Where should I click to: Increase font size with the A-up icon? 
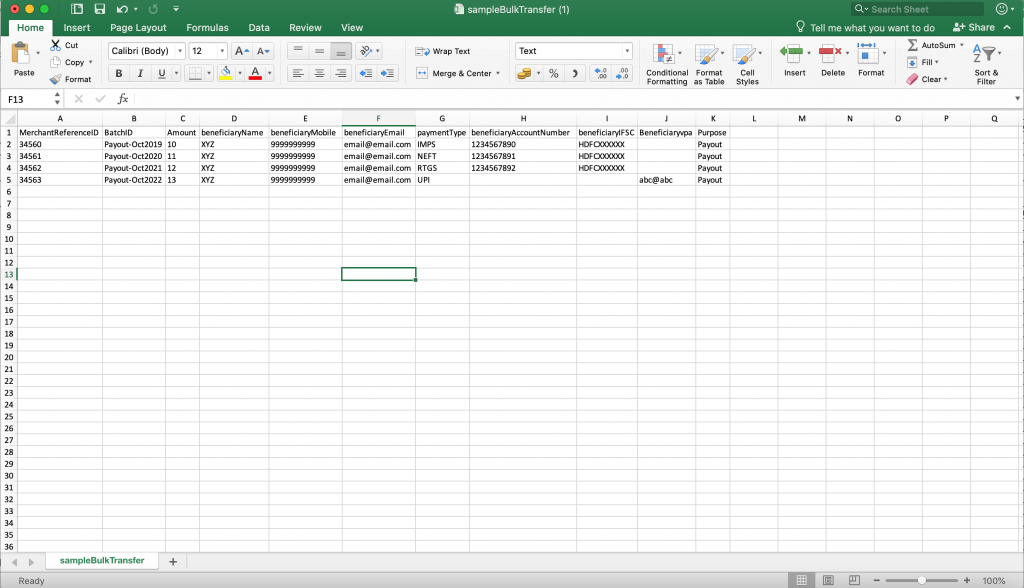[x=242, y=51]
